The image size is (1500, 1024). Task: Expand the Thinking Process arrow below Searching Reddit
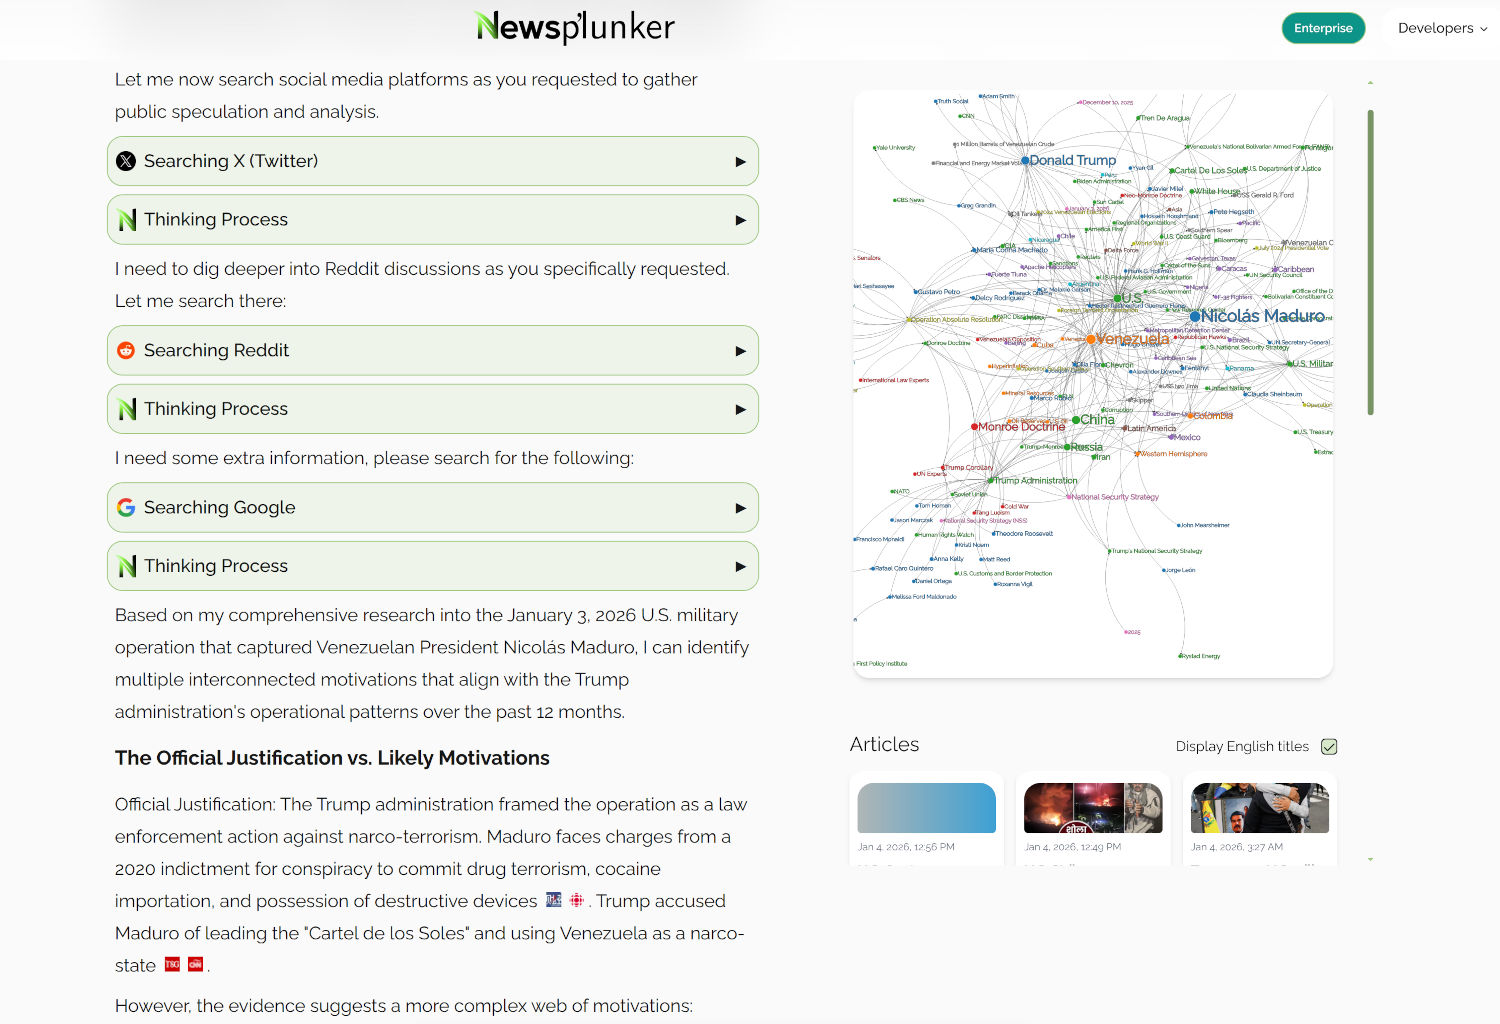point(740,409)
